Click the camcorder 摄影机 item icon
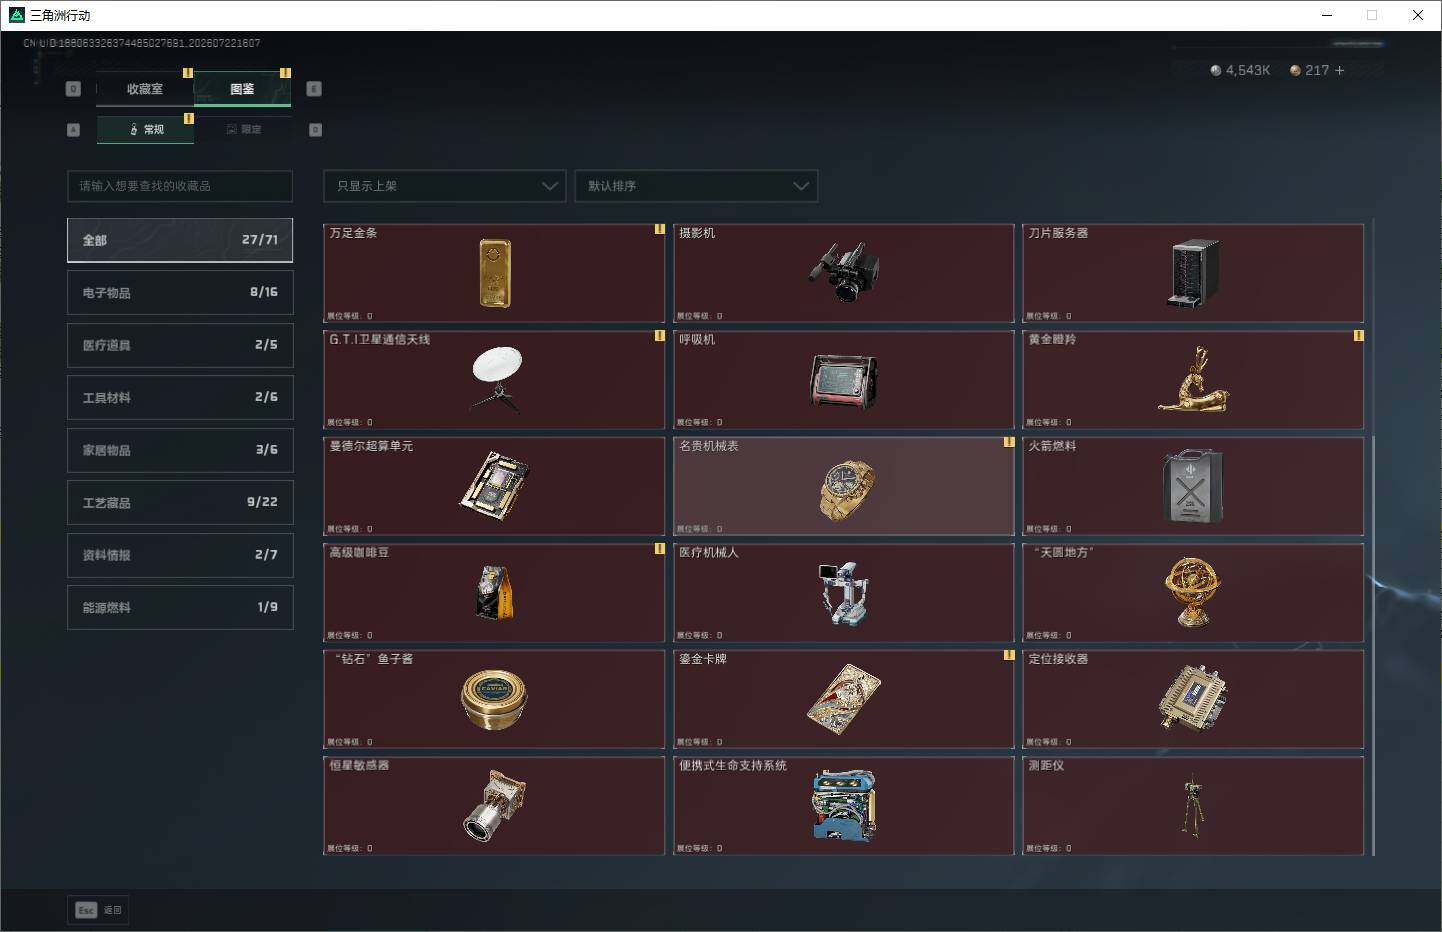1442x932 pixels. pyautogui.click(x=844, y=272)
